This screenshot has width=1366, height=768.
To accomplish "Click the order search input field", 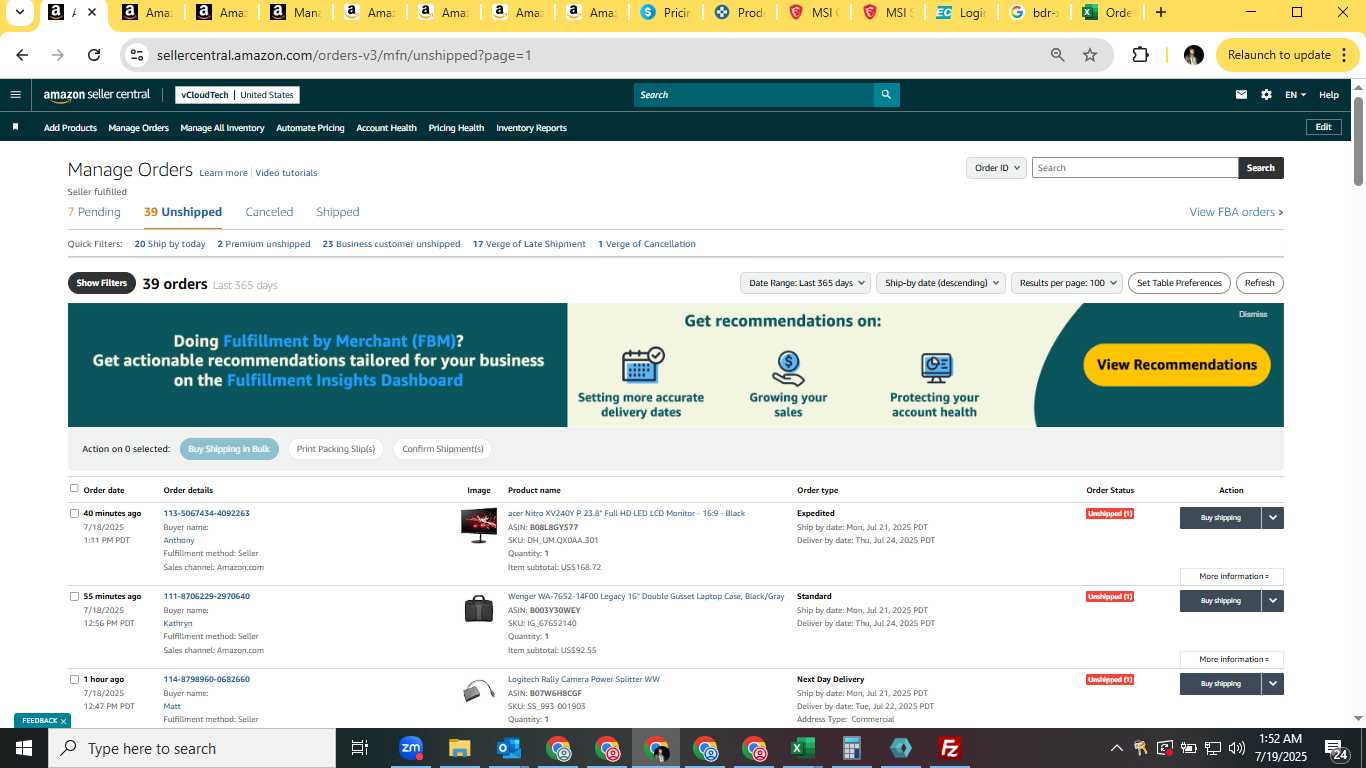I will point(1135,168).
